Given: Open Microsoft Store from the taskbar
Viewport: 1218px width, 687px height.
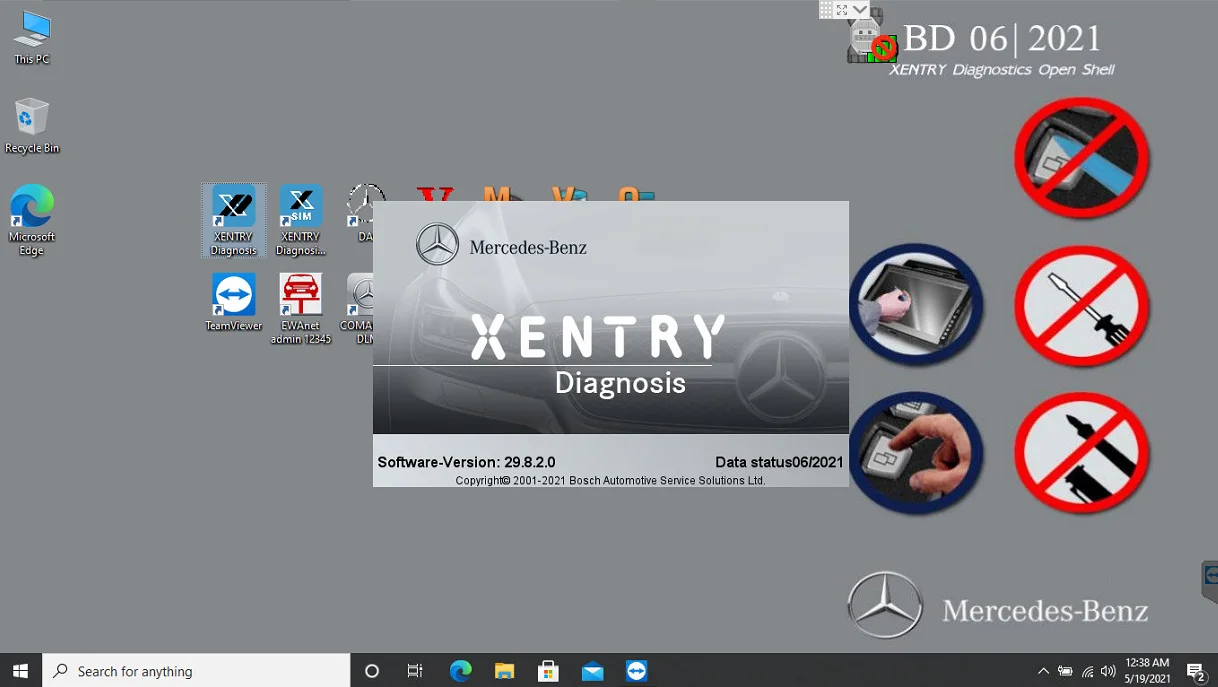Looking at the screenshot, I should tap(548, 671).
